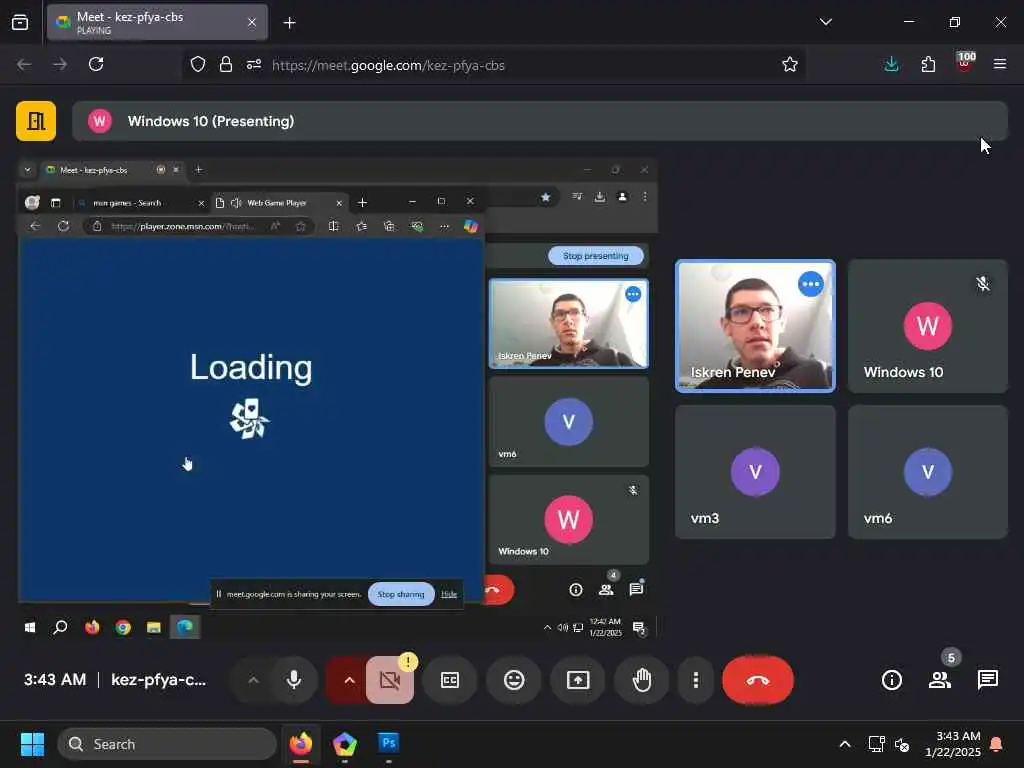Screen dimensions: 1024x768
Task: Select the msn games - Search tab in shared screen
Action: coord(140,203)
